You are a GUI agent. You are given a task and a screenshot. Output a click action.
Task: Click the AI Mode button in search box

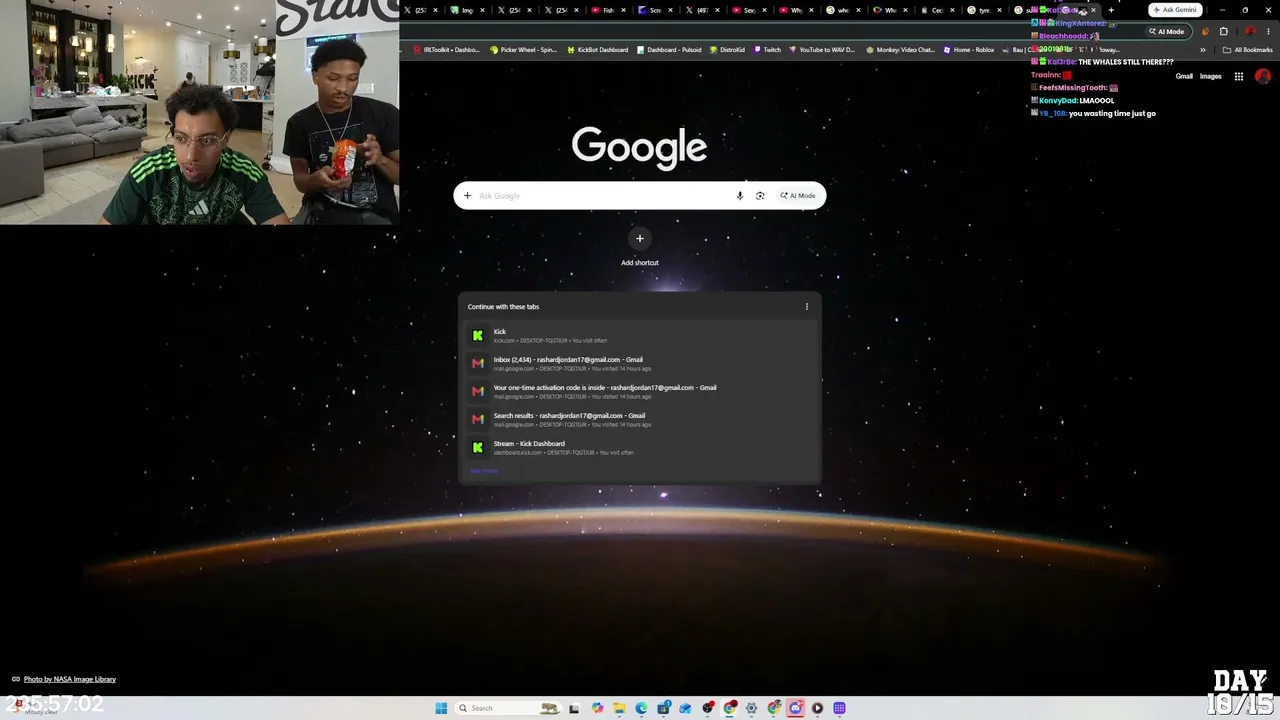(x=798, y=196)
